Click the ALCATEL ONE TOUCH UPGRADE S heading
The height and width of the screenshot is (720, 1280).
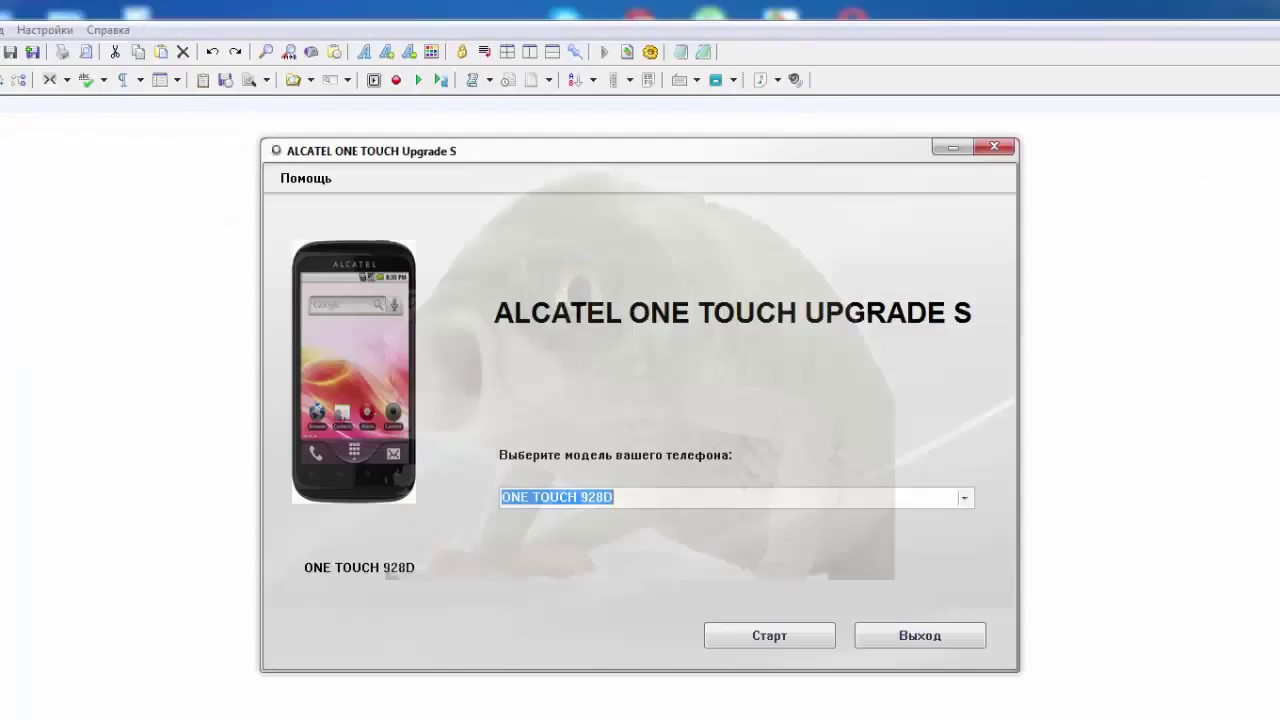tap(732, 313)
